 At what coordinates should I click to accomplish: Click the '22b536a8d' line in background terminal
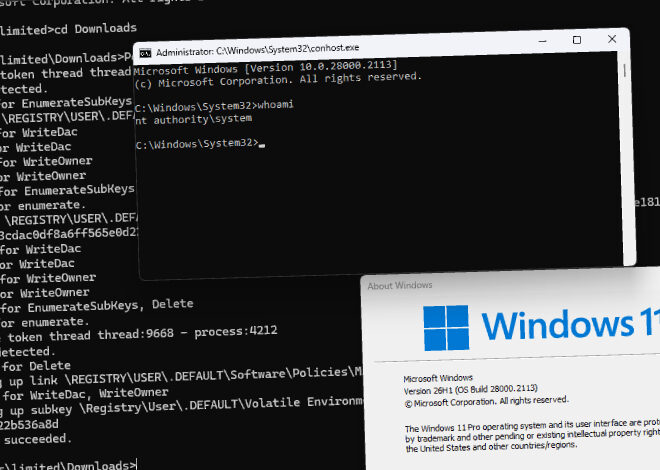coord(29,425)
